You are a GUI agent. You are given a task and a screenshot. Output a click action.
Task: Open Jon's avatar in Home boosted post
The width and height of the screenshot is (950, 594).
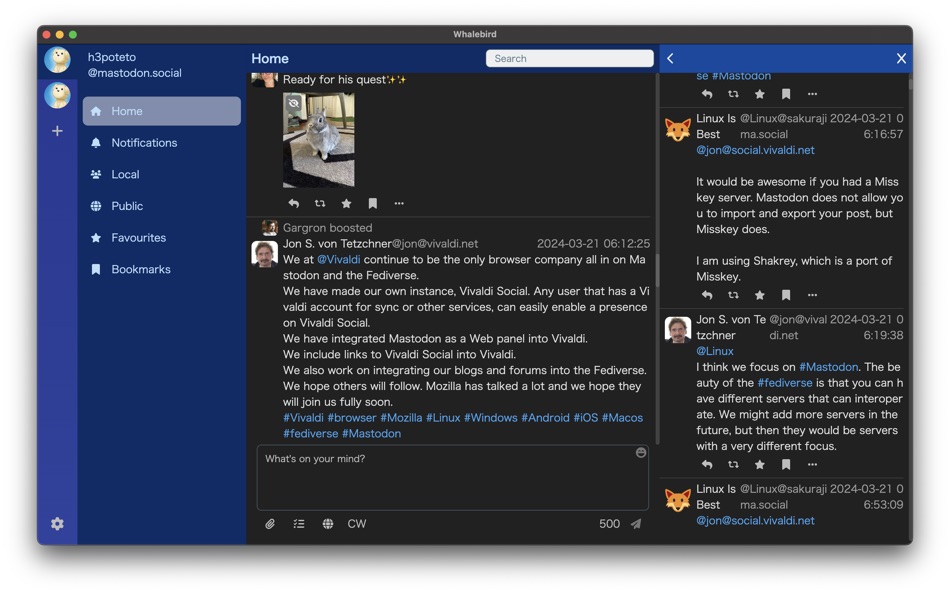[x=265, y=253]
